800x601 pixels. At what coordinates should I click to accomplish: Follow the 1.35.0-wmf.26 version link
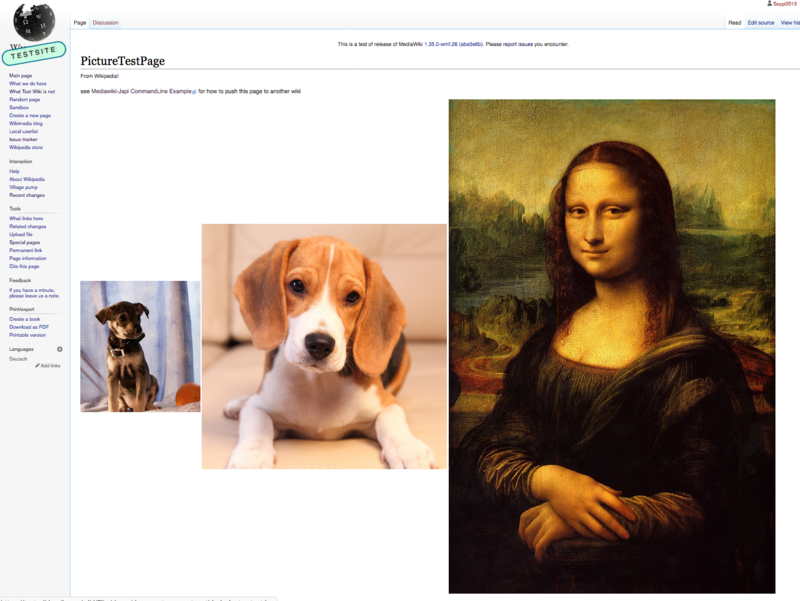point(441,44)
